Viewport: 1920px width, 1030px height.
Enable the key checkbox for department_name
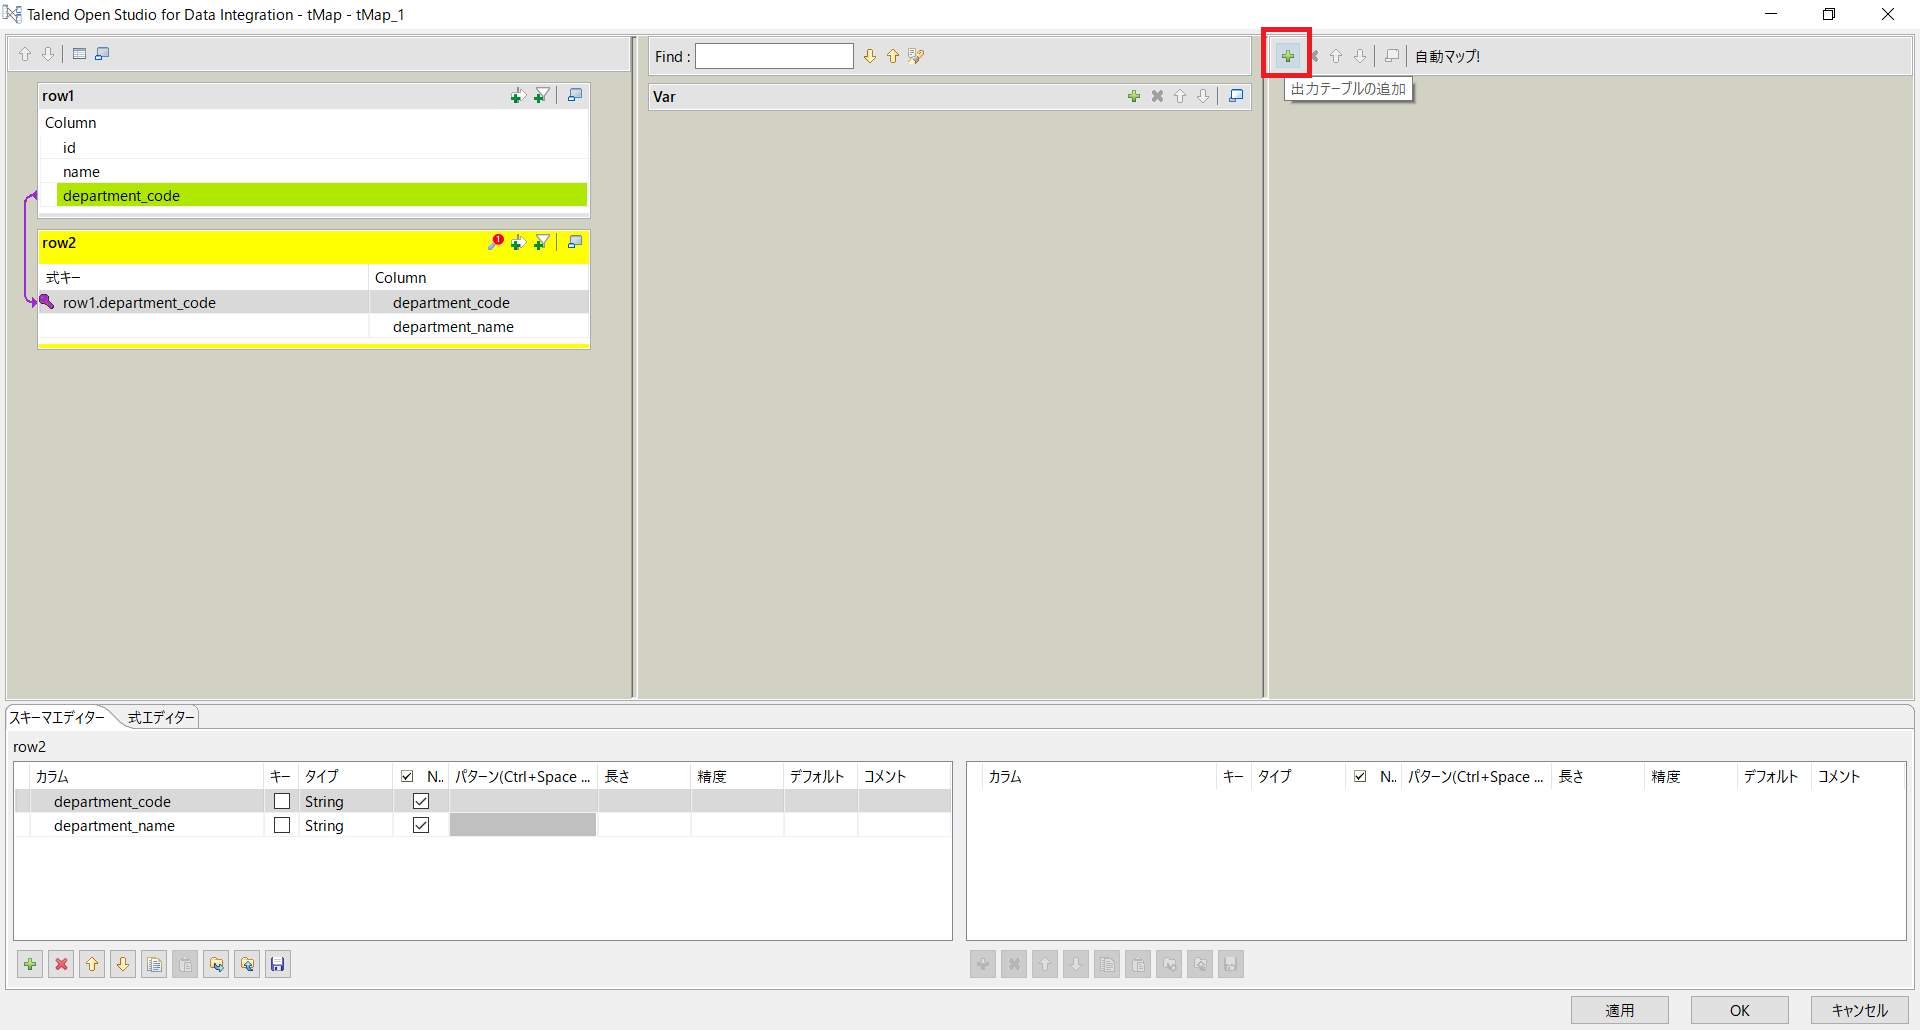[281, 825]
